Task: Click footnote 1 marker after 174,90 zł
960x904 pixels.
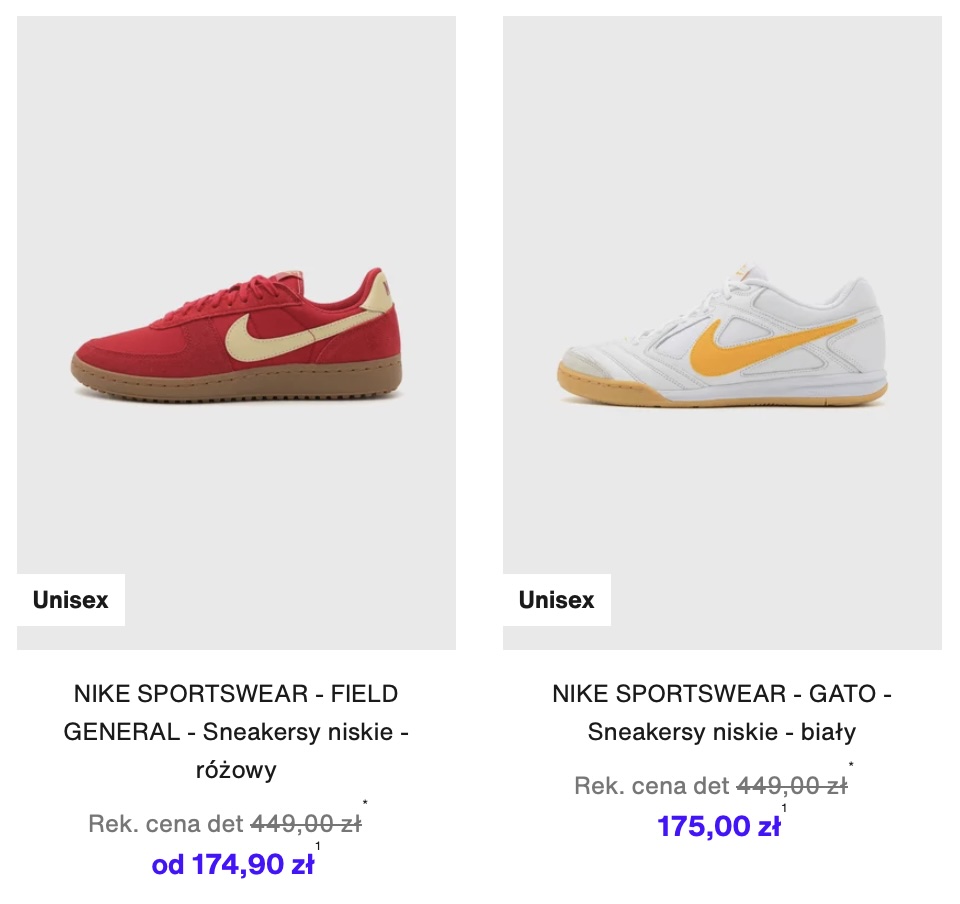Action: click(318, 846)
